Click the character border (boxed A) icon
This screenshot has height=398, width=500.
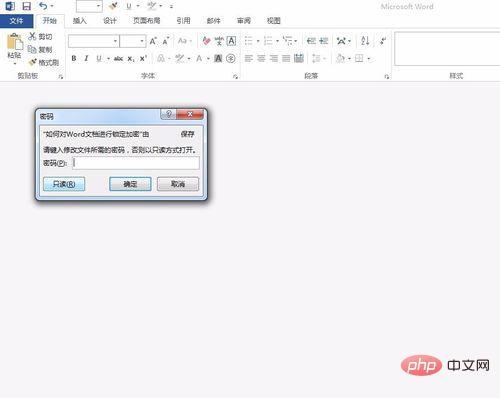coord(231,41)
